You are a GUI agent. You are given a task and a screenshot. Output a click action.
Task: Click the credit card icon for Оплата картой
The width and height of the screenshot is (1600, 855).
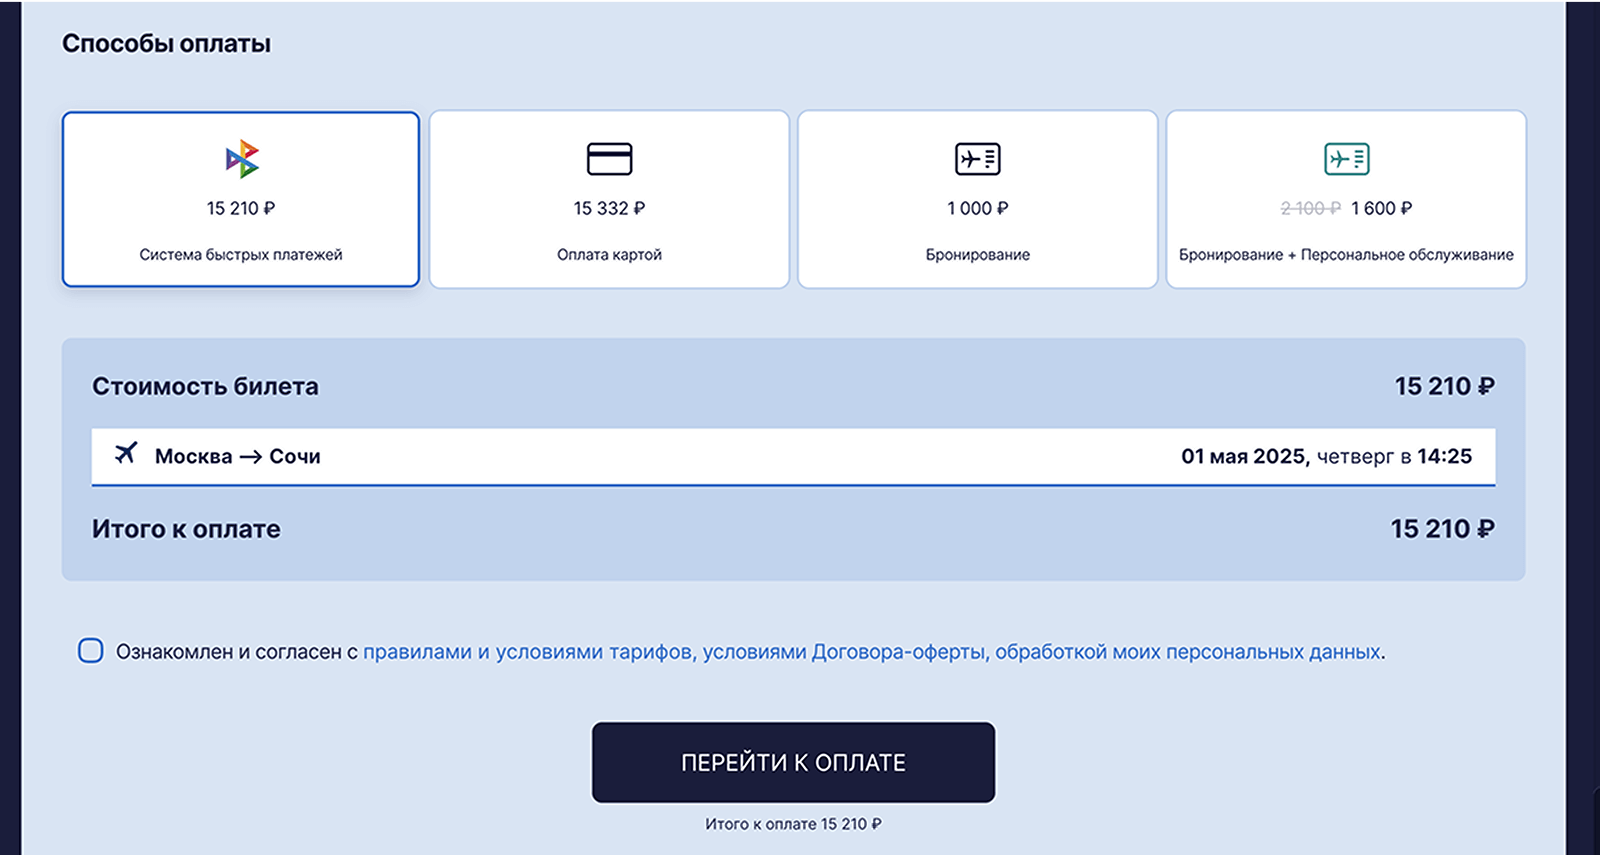tap(609, 159)
